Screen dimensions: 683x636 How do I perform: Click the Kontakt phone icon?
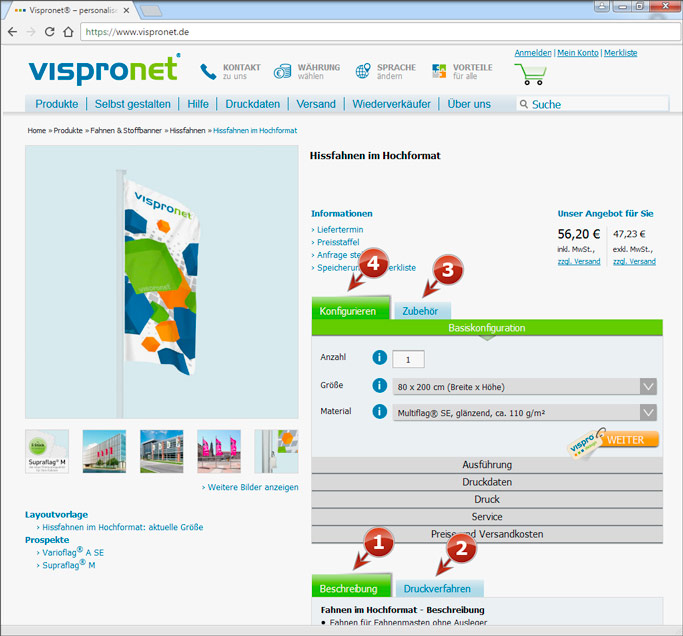208,71
